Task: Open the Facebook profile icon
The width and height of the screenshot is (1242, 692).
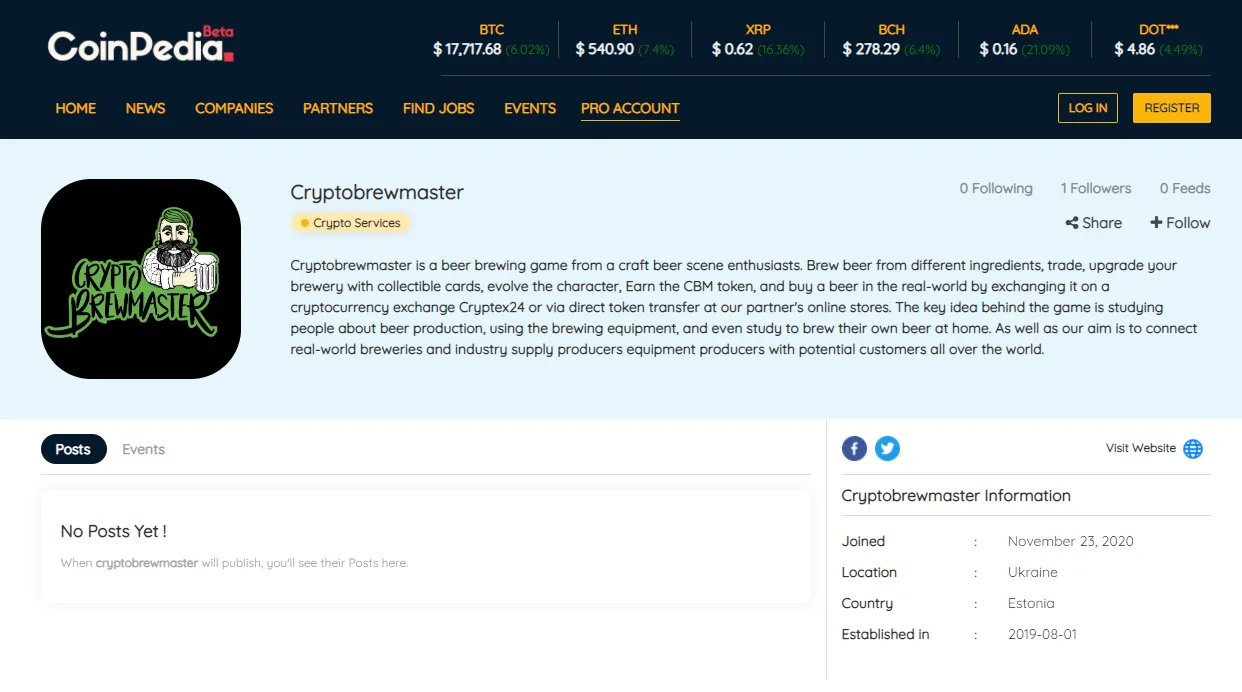Action: click(854, 448)
